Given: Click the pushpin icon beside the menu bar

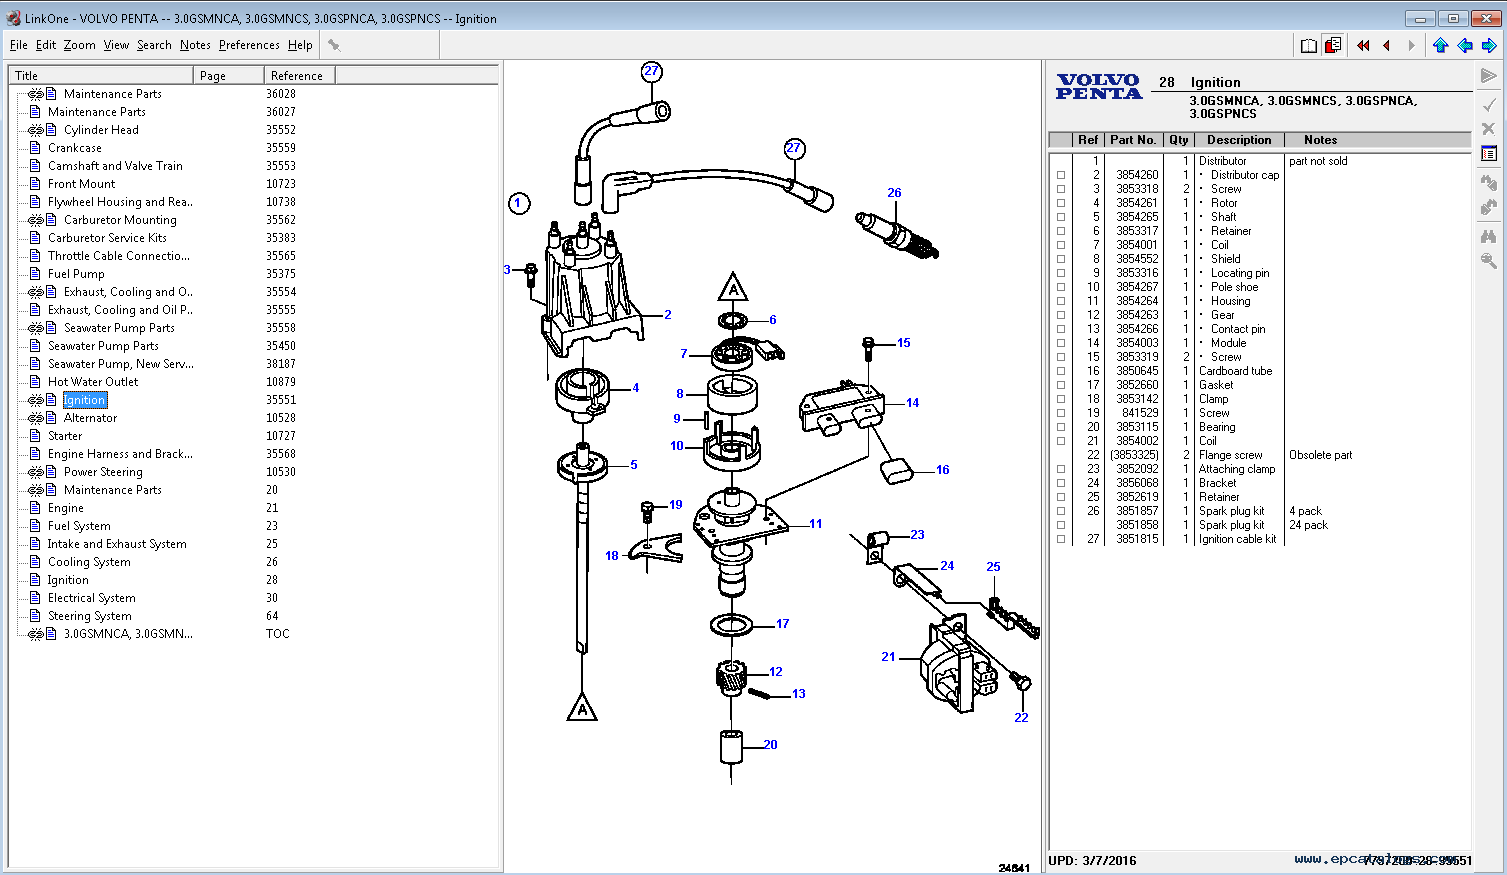Looking at the screenshot, I should point(334,45).
